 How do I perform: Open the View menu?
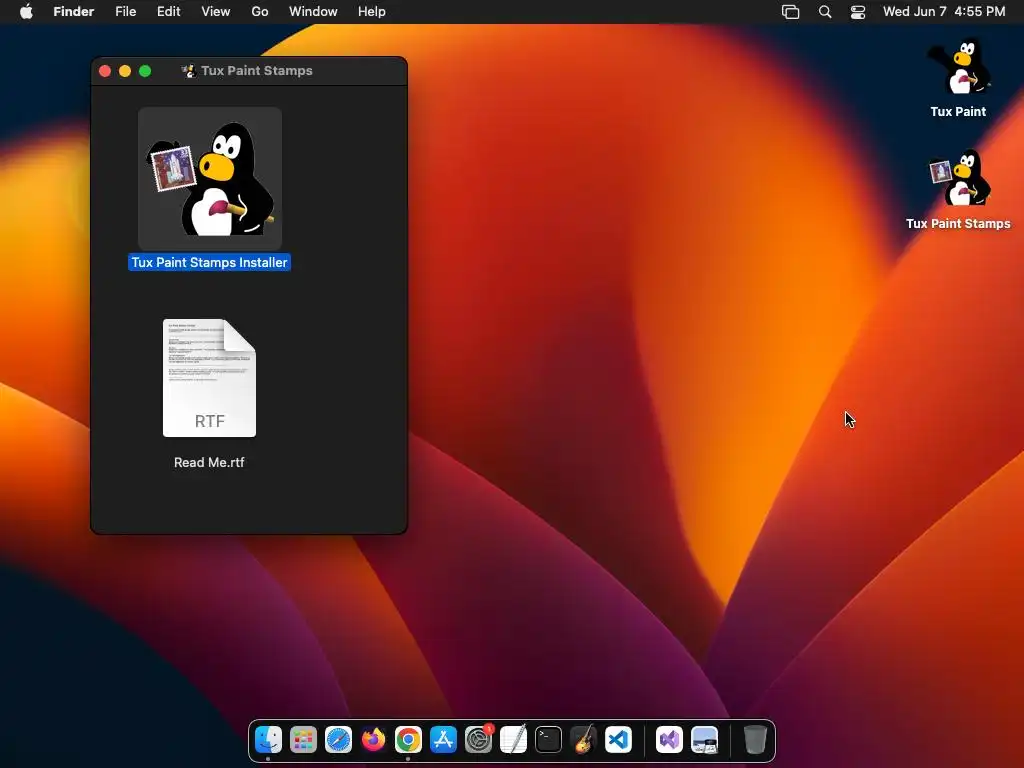[216, 12]
